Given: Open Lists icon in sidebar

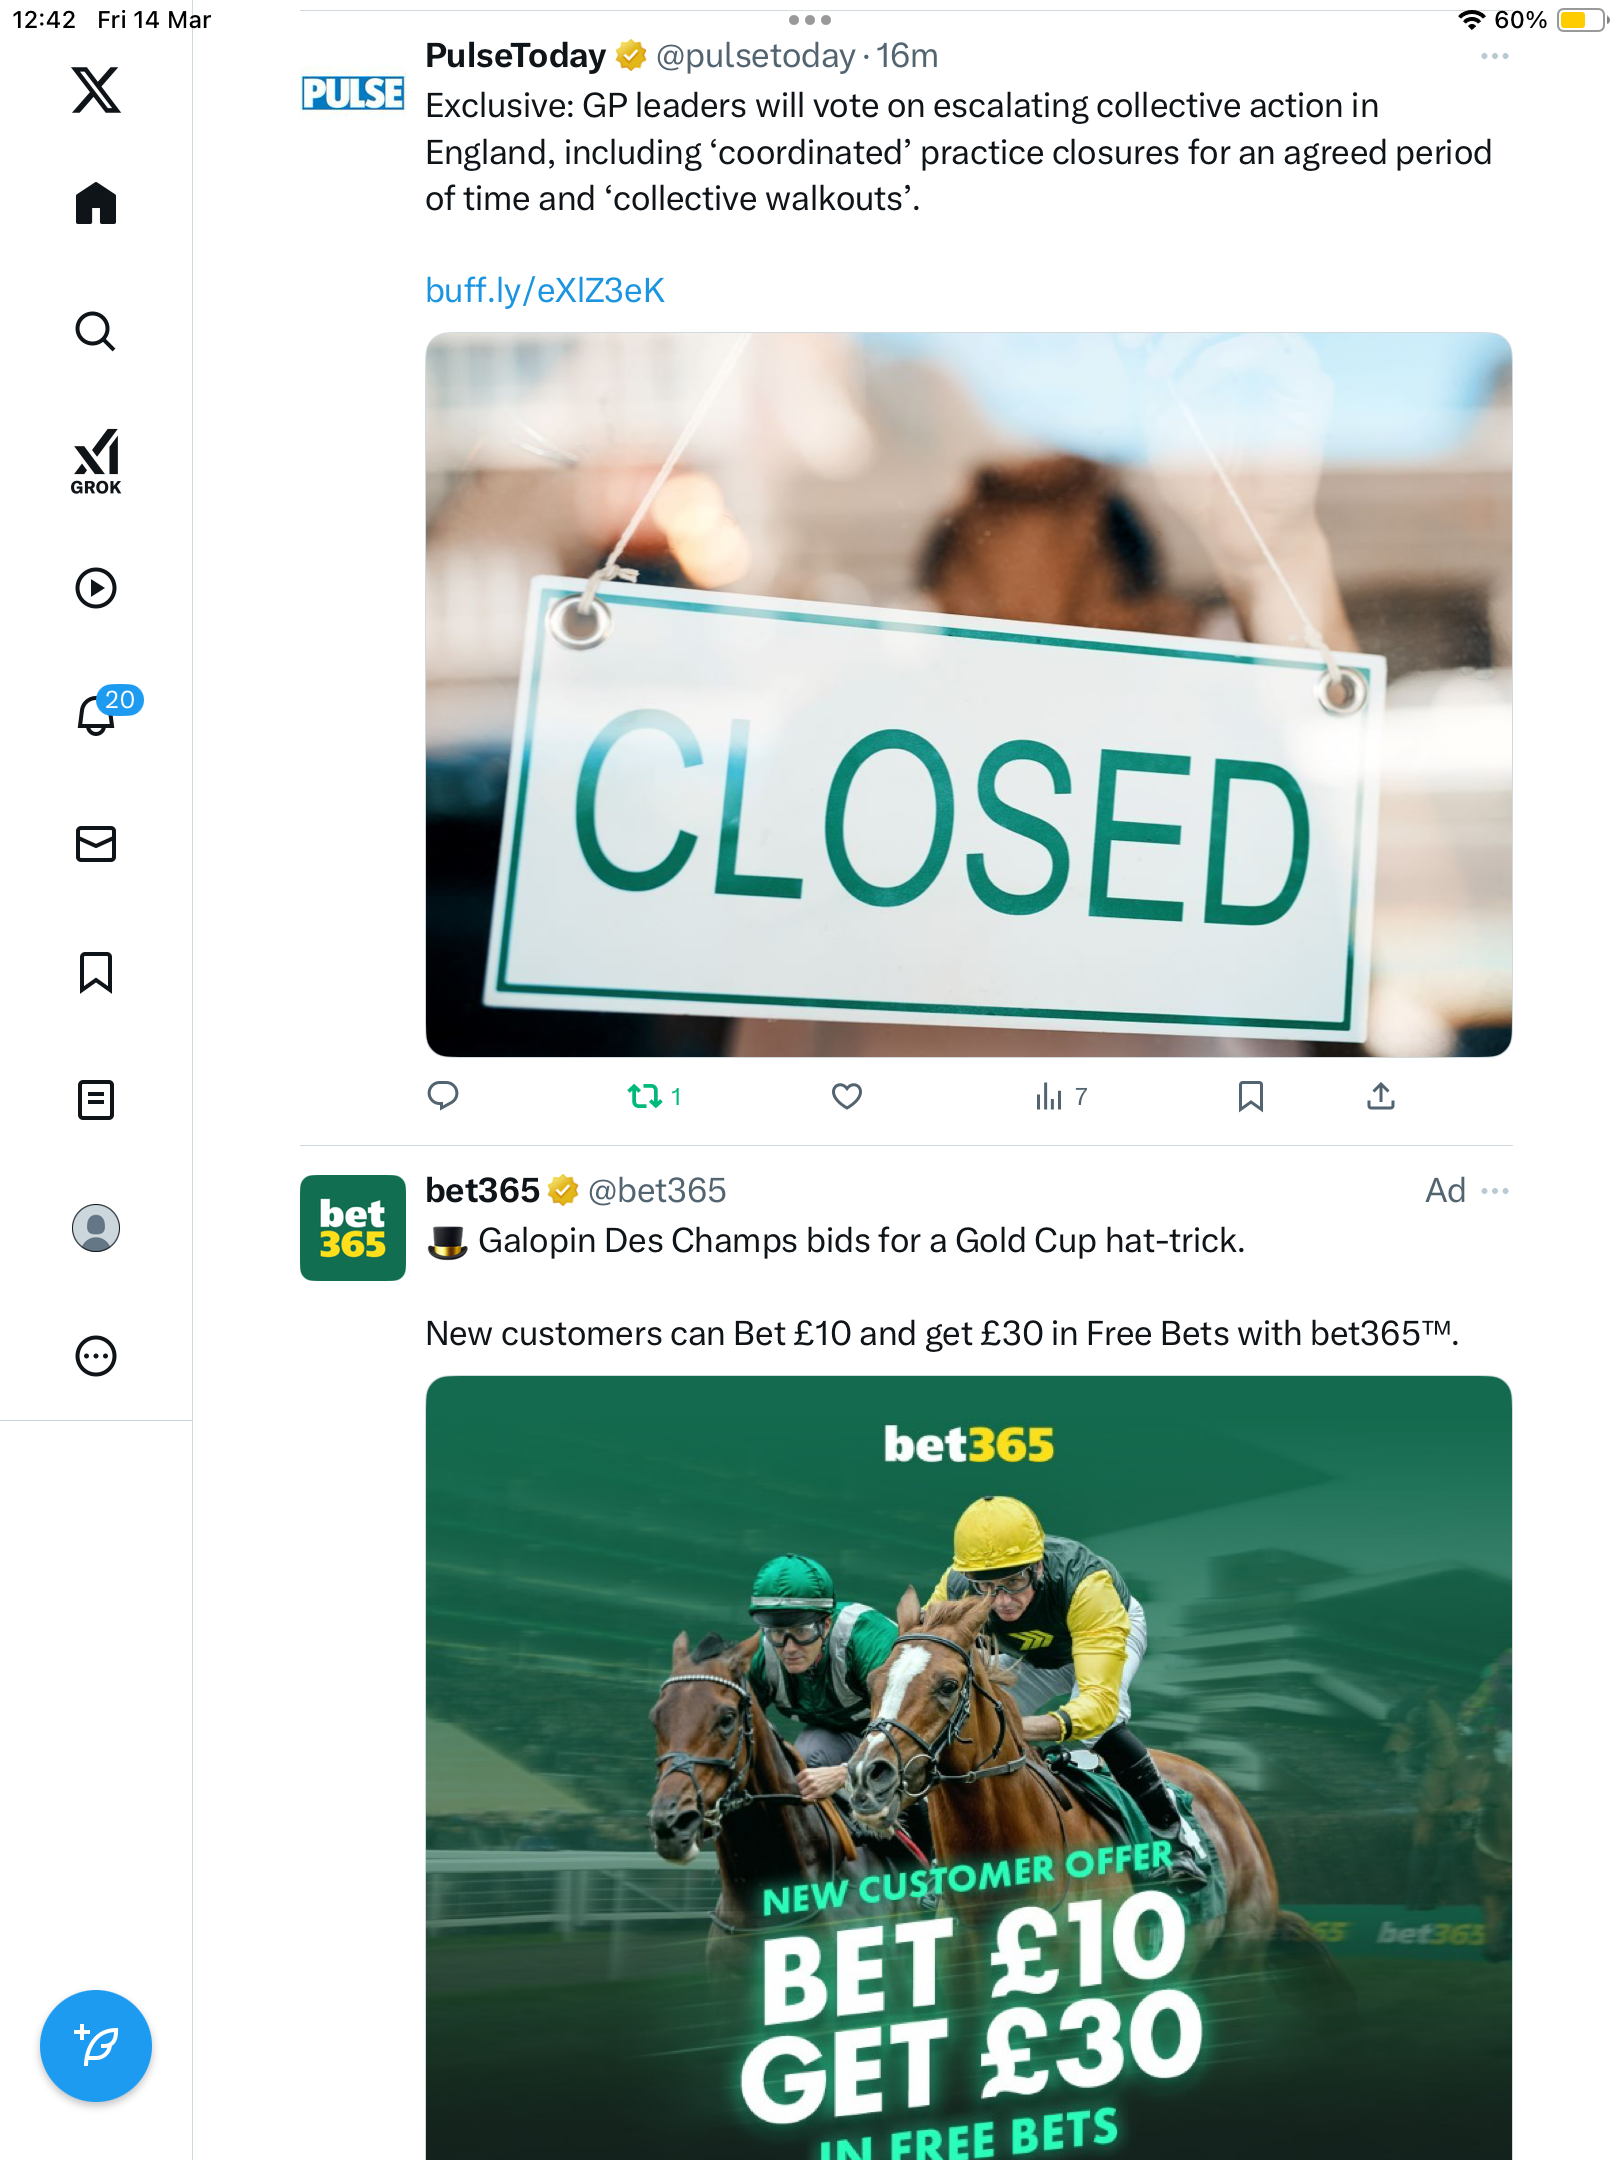Looking at the screenshot, I should point(96,1100).
